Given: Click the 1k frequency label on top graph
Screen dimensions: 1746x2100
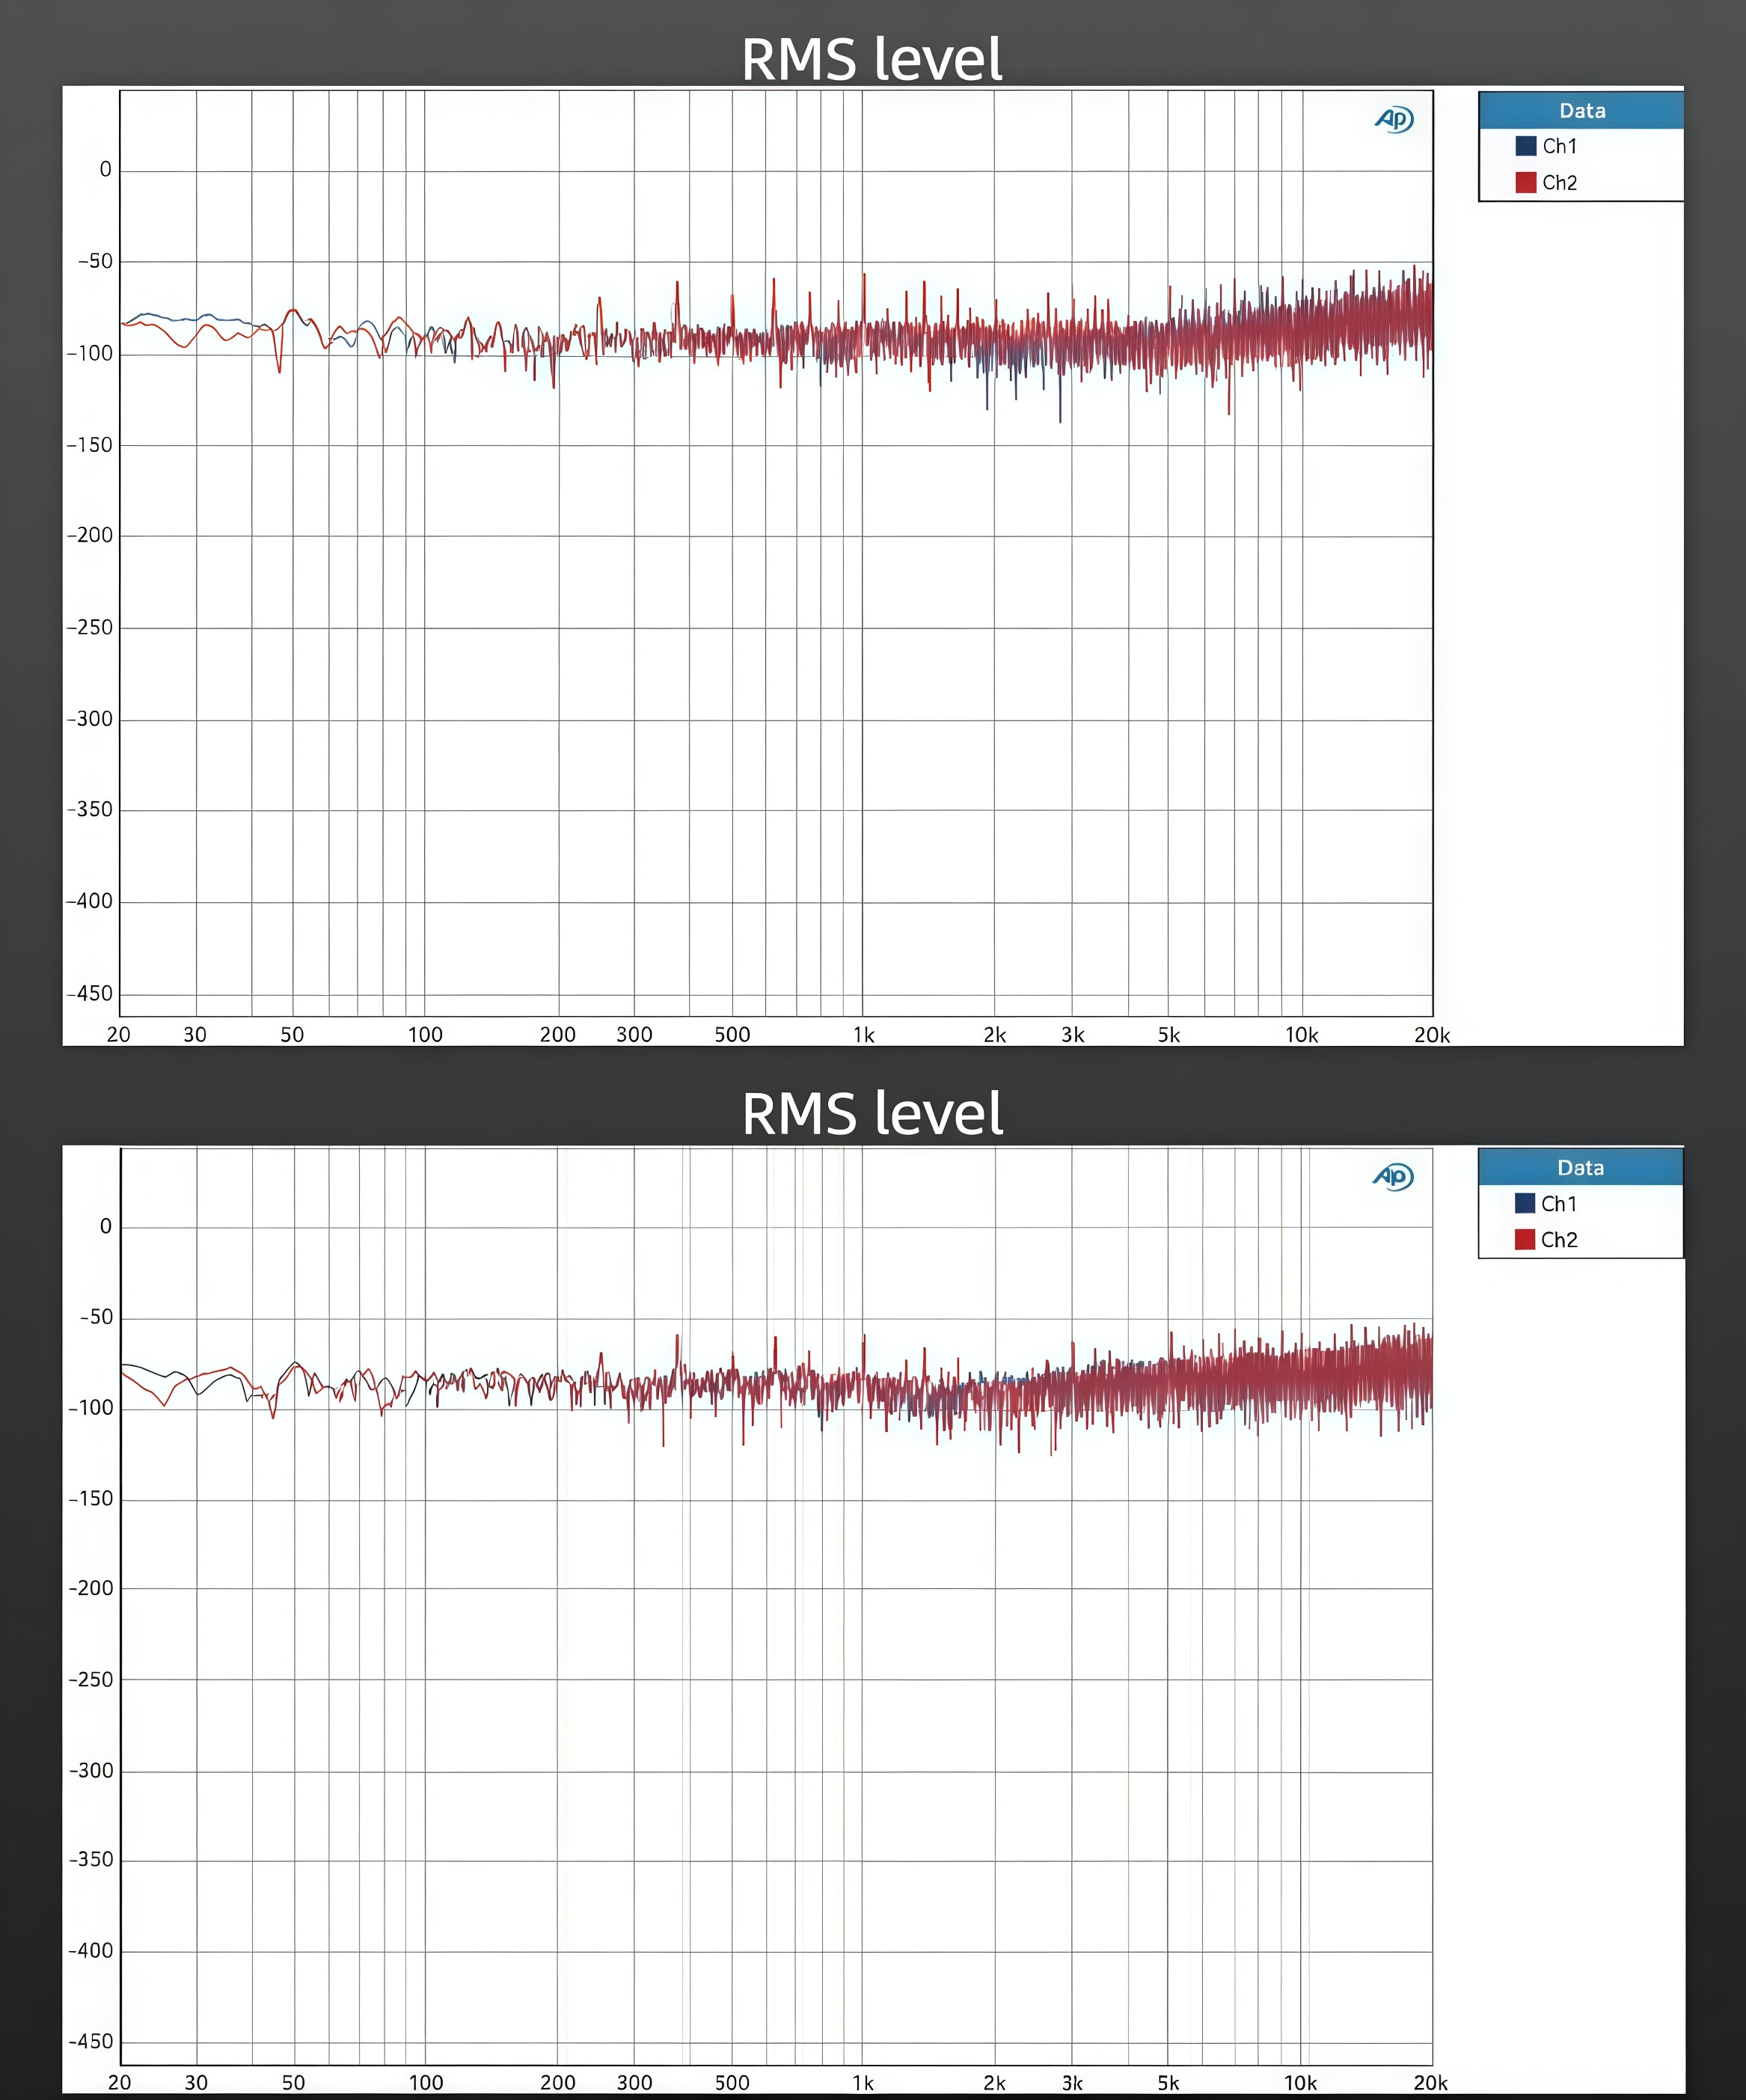Looking at the screenshot, I should (863, 1035).
